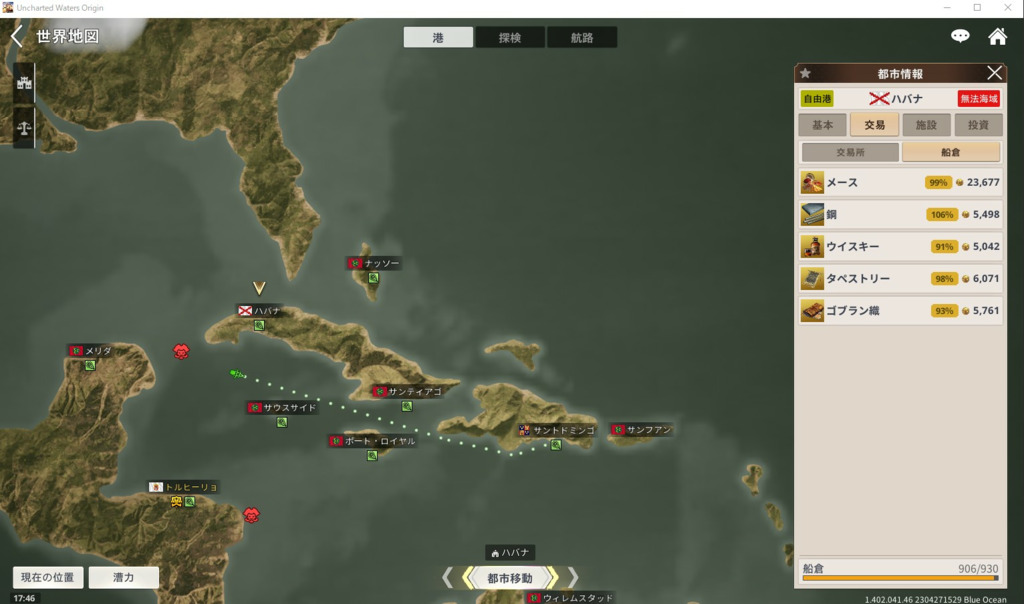Click the 無法海域 red badge
Viewport: 1024px width, 604px height.
tap(979, 99)
